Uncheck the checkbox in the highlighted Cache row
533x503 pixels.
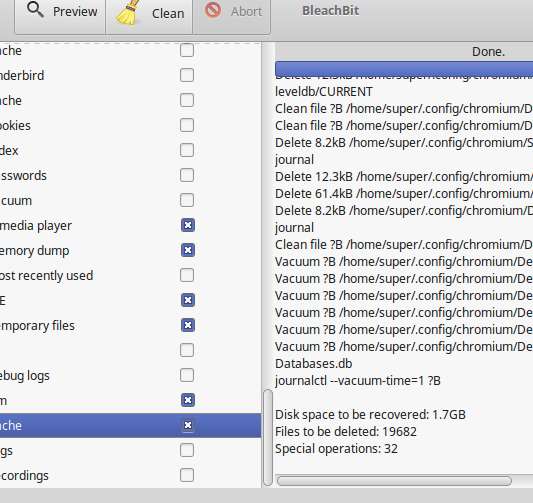coord(188,425)
